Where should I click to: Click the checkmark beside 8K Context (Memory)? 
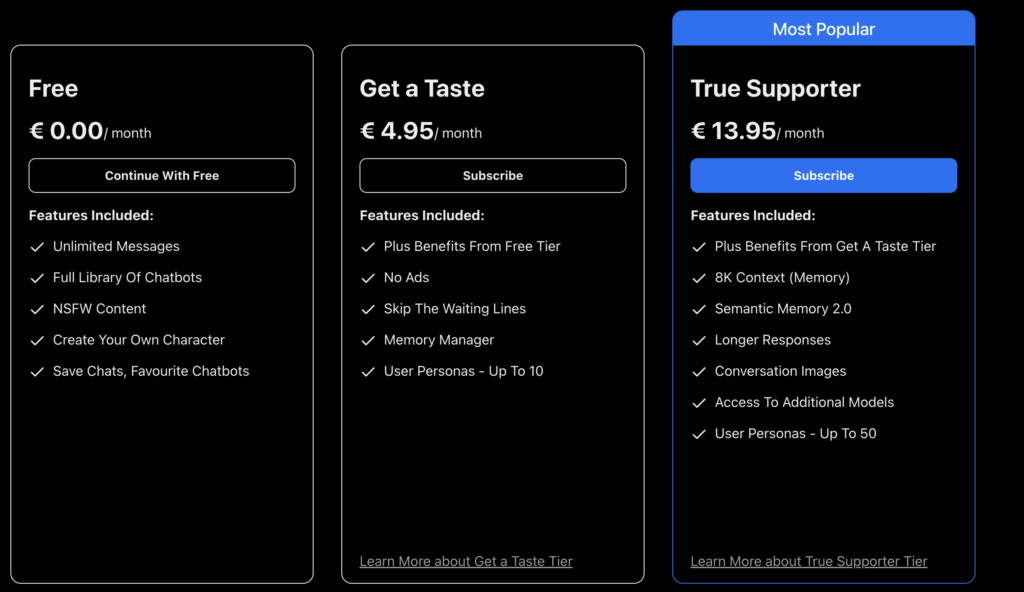[699, 278]
